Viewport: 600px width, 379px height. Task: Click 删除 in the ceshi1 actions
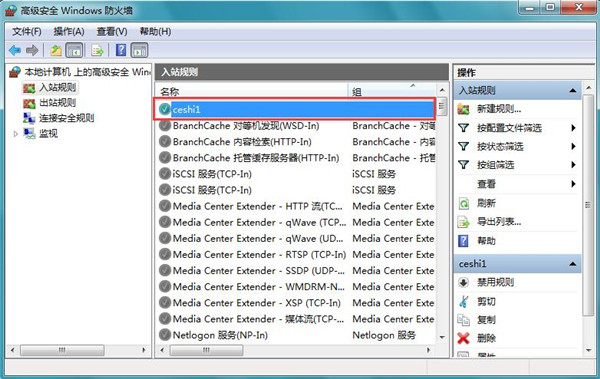486,338
